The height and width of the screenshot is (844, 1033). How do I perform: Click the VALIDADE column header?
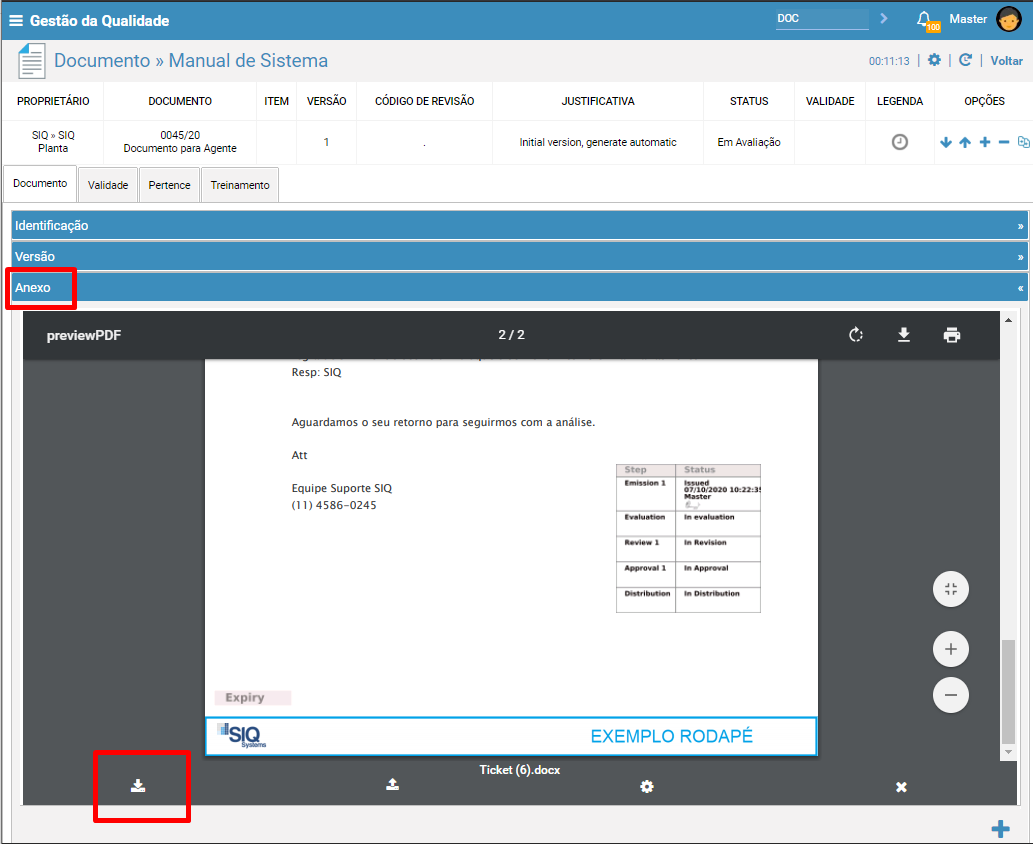(x=829, y=101)
